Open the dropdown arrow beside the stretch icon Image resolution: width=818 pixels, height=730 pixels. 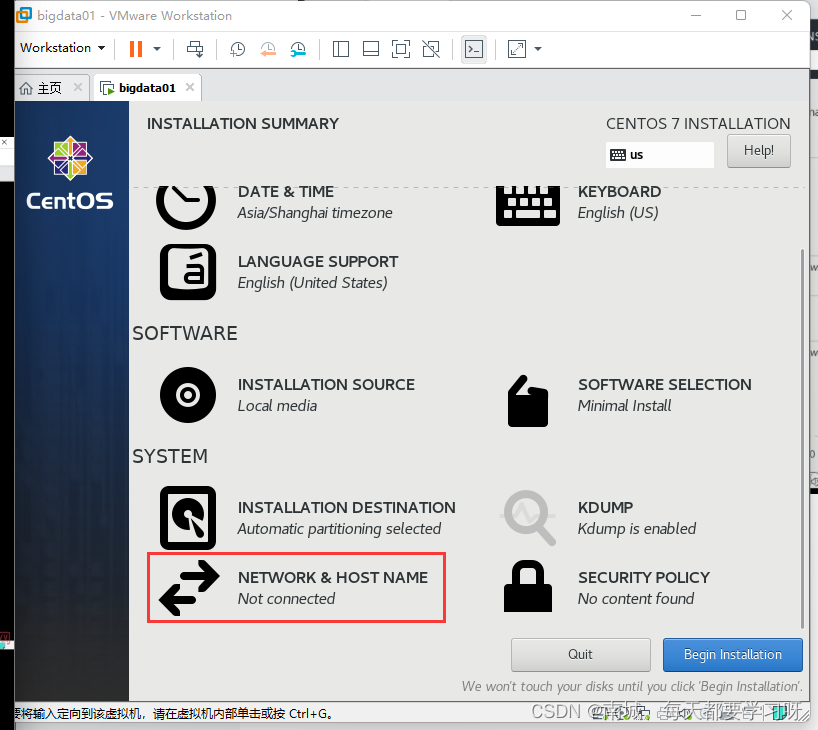(538, 49)
